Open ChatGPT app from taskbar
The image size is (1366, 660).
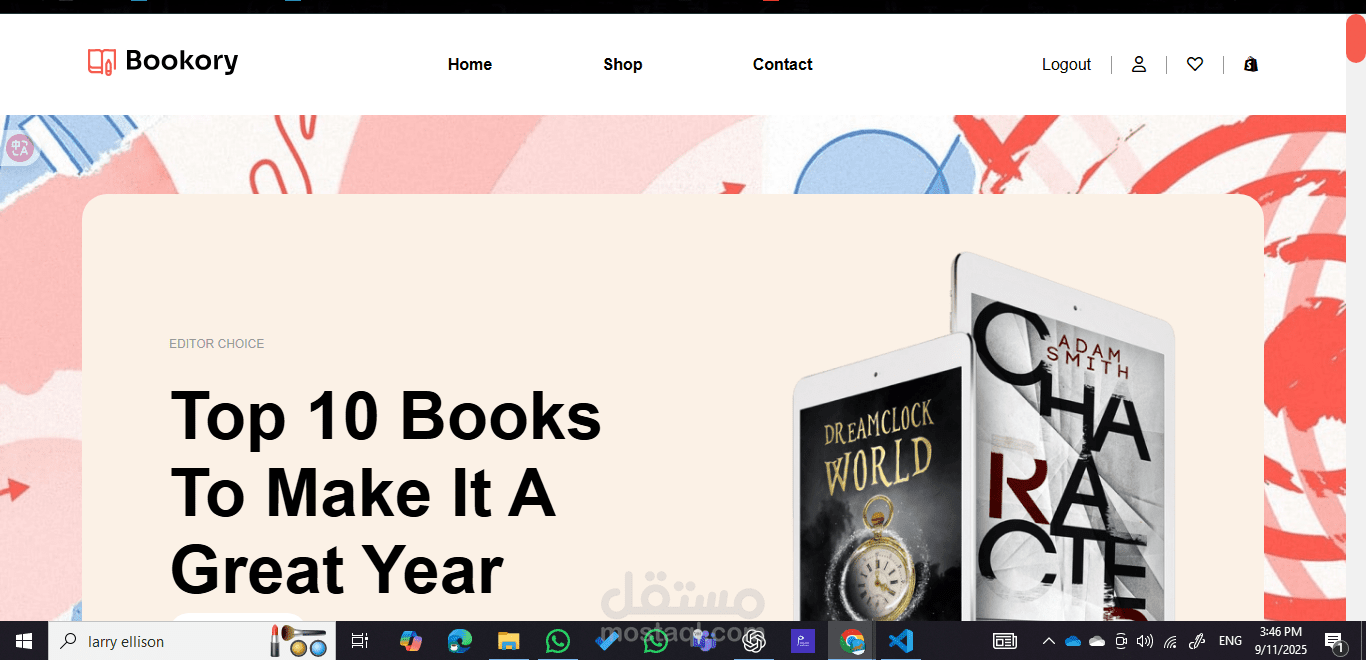pos(754,641)
